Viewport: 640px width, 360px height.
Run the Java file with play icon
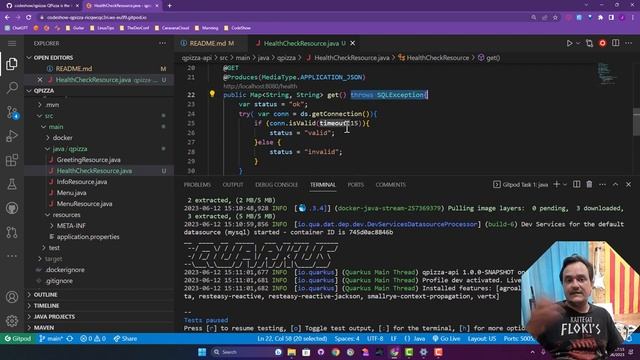(569, 43)
